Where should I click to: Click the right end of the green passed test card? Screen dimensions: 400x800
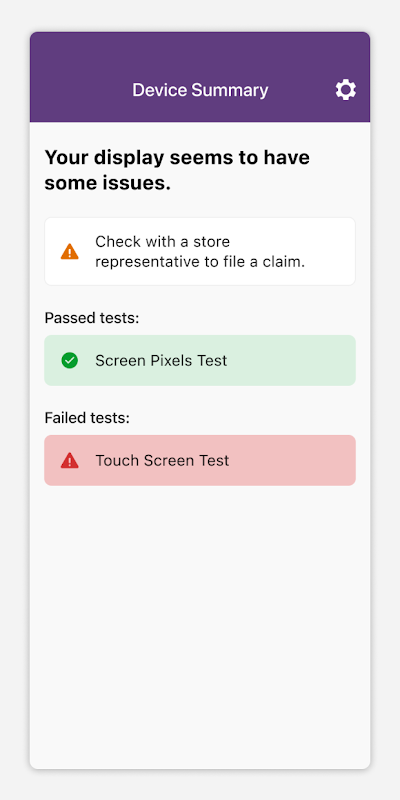(x=337, y=360)
